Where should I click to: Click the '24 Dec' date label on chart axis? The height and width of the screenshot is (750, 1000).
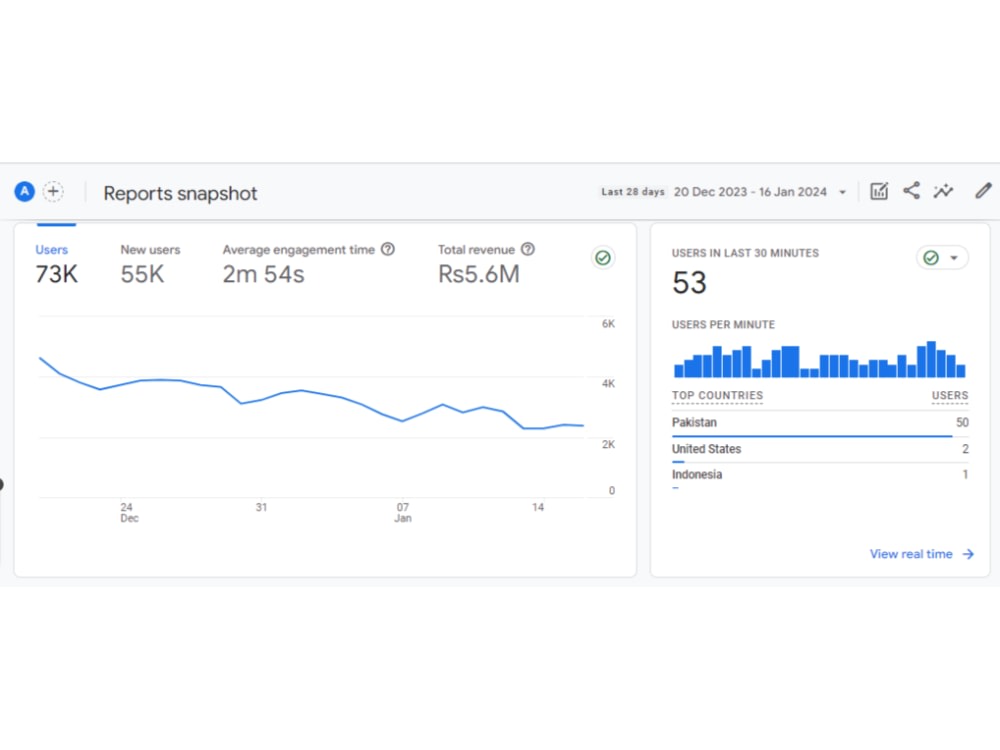129,512
